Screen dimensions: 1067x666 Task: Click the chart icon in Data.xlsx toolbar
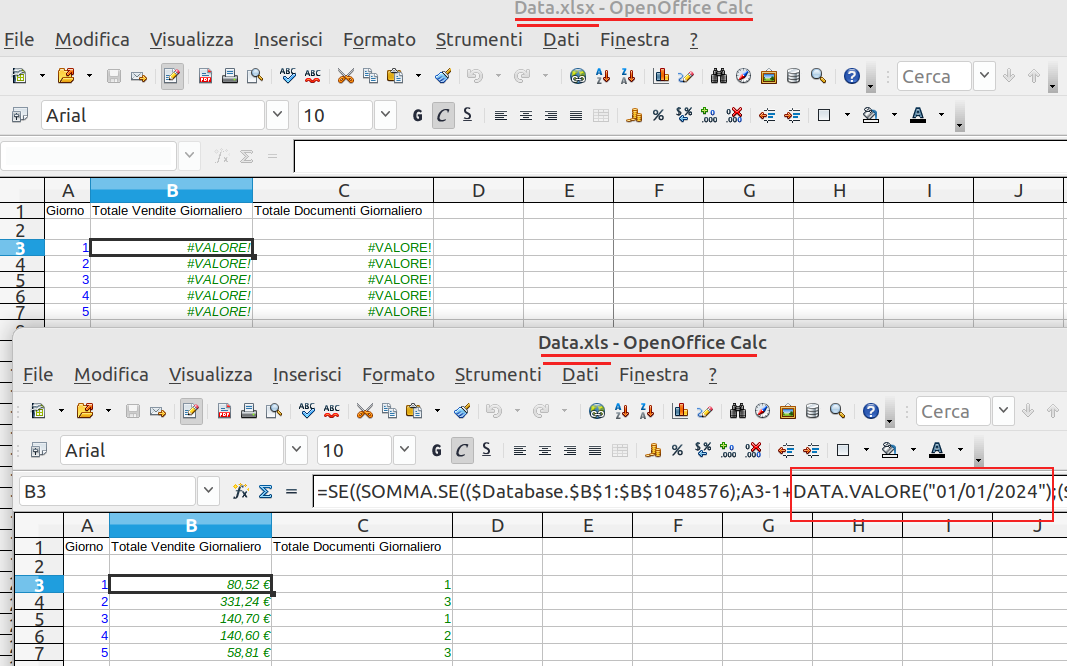tap(661, 76)
